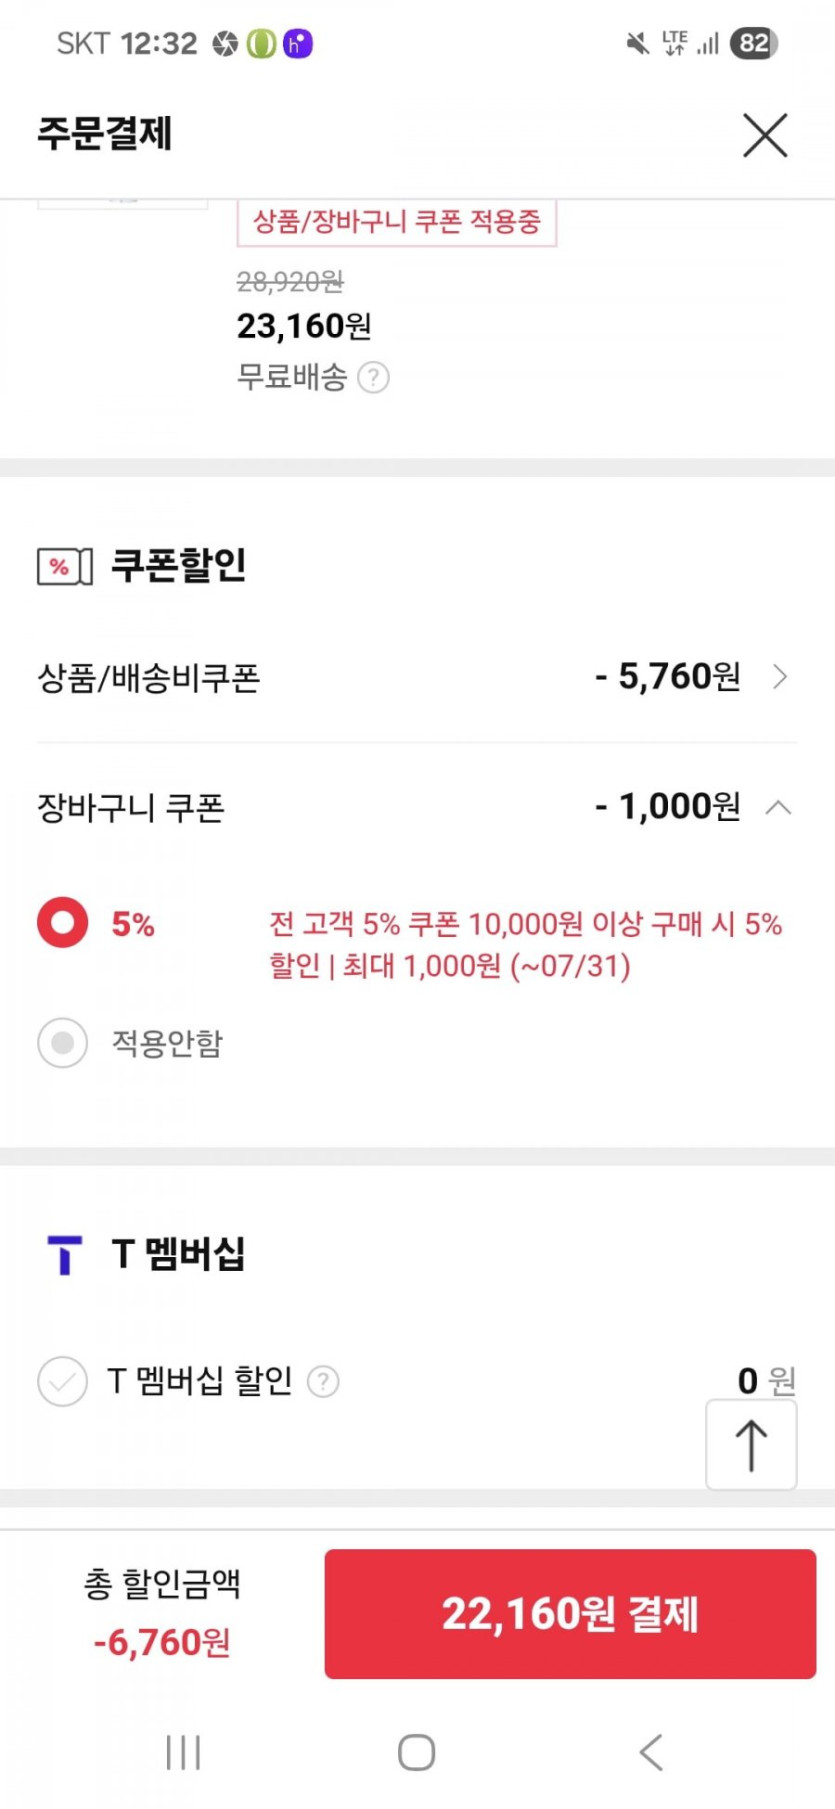The image size is (835, 1809).
Task: Enable T 멤버십 할인 checkbox
Action: 63,1381
